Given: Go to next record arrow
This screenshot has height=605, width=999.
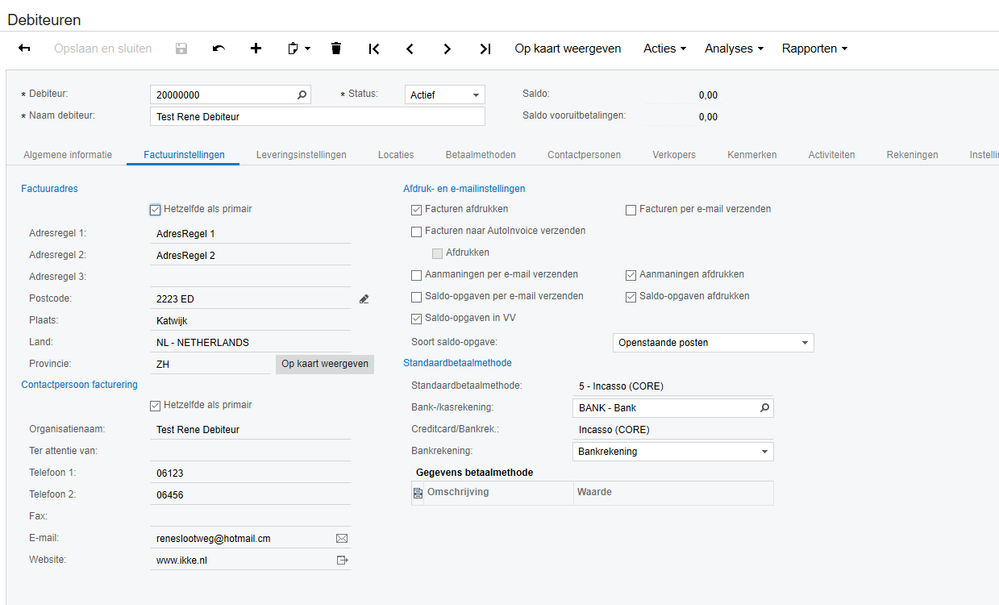Looking at the screenshot, I should coord(447,48).
